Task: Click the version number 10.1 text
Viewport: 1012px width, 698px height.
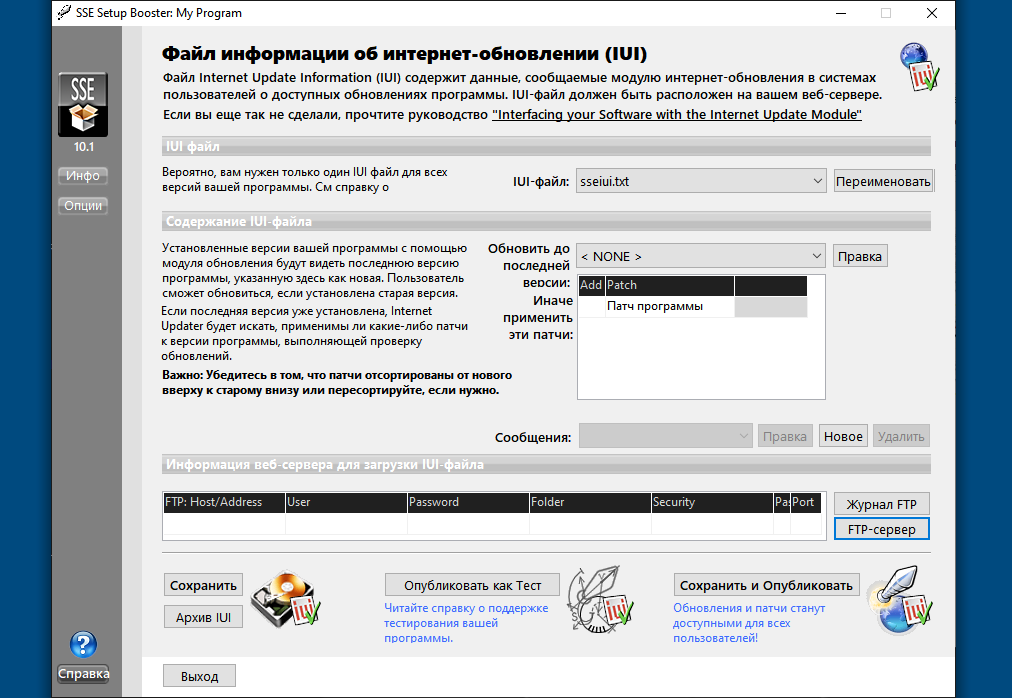Action: coord(83,147)
